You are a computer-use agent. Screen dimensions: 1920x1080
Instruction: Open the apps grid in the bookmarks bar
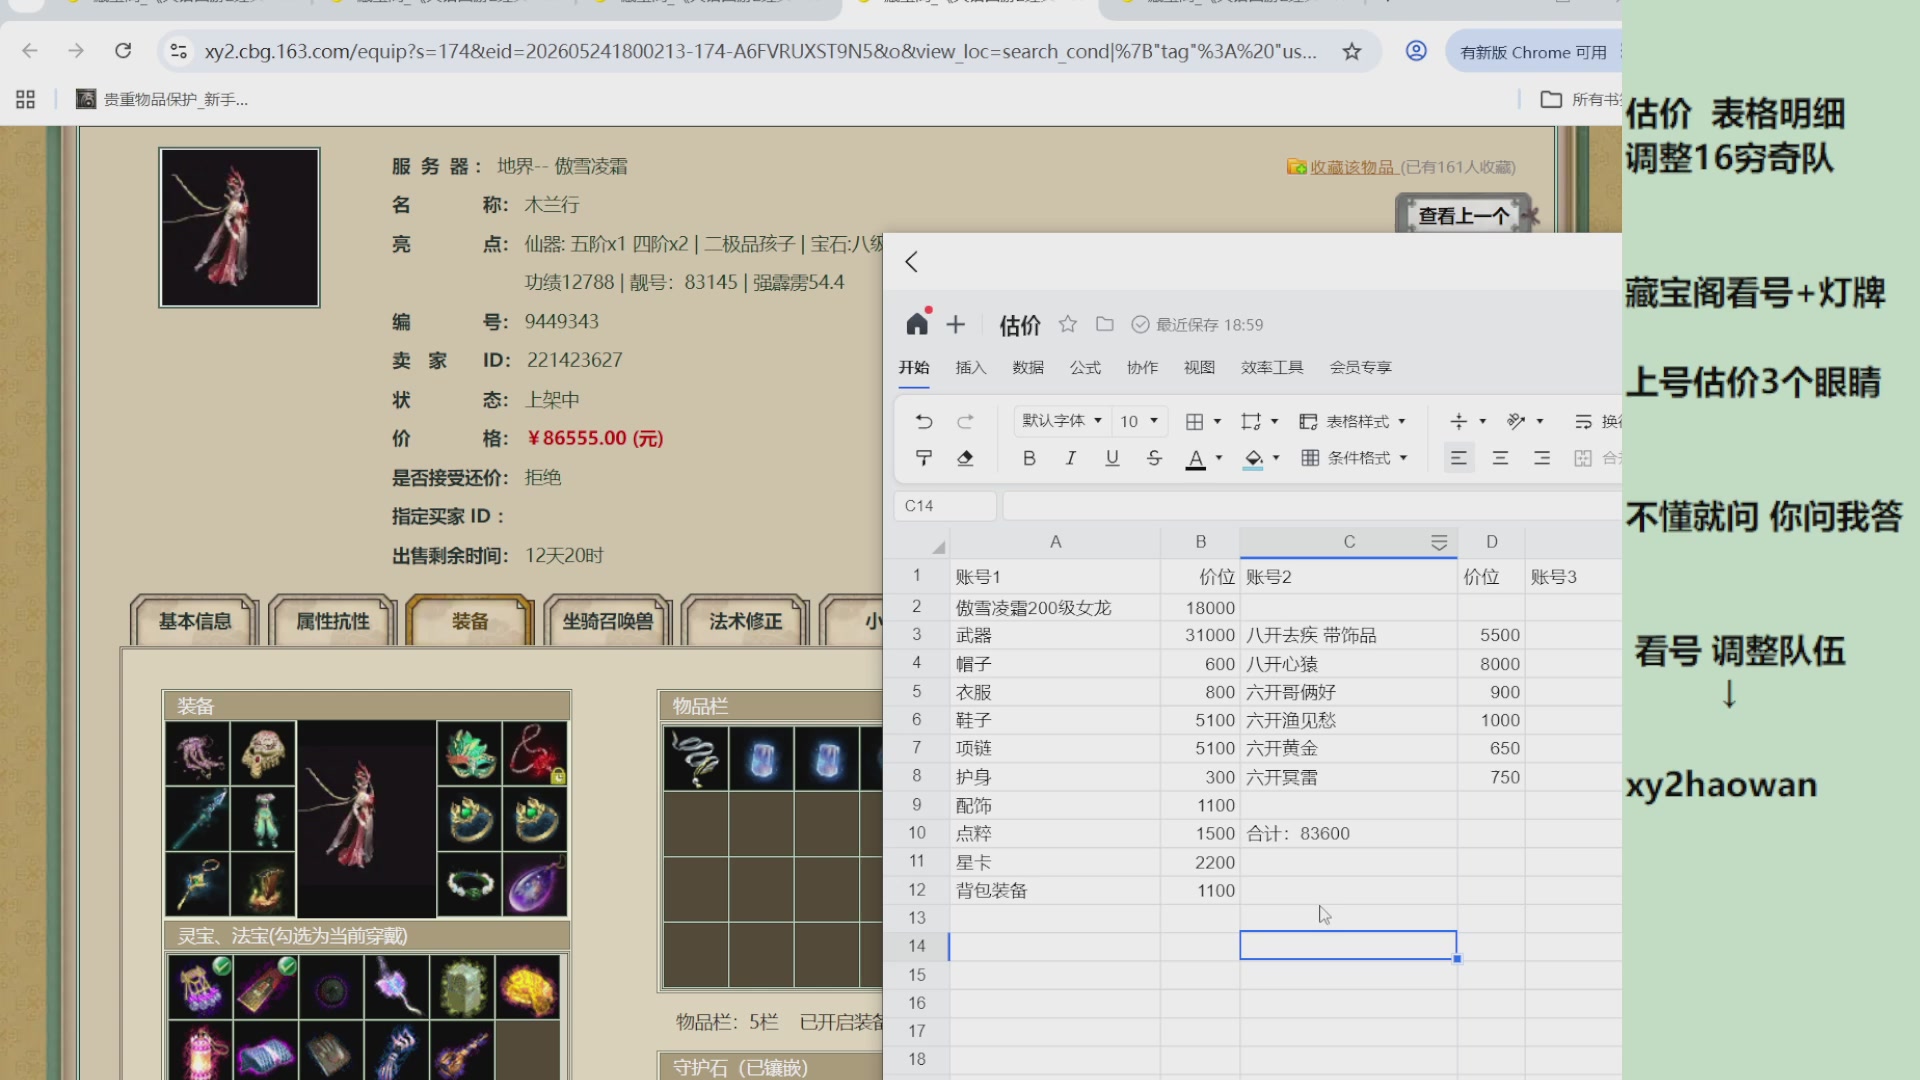(26, 99)
